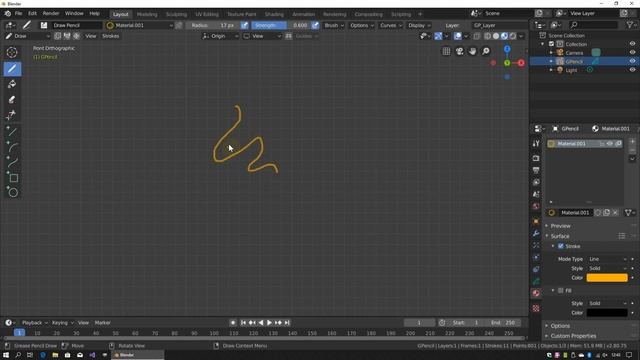This screenshot has height=360, width=640.
Task: Open the fill Style Solid dropdown
Action: 607,303
